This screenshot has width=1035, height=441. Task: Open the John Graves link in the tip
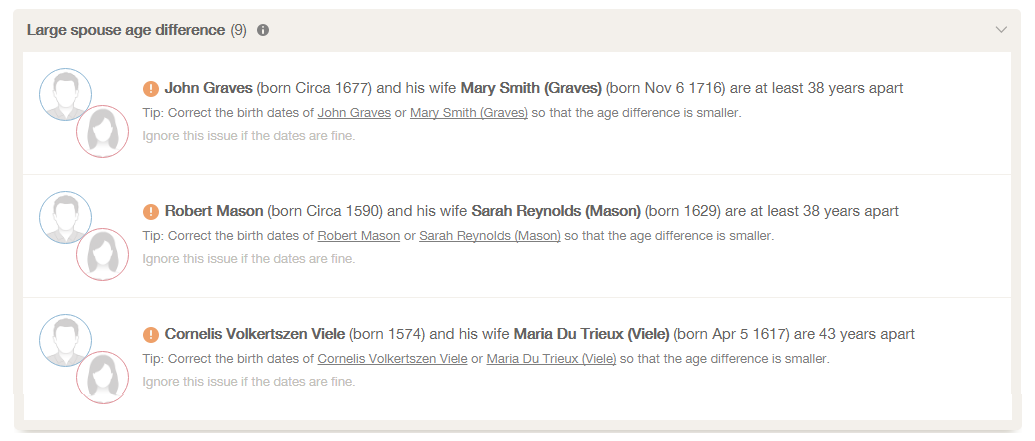point(354,113)
